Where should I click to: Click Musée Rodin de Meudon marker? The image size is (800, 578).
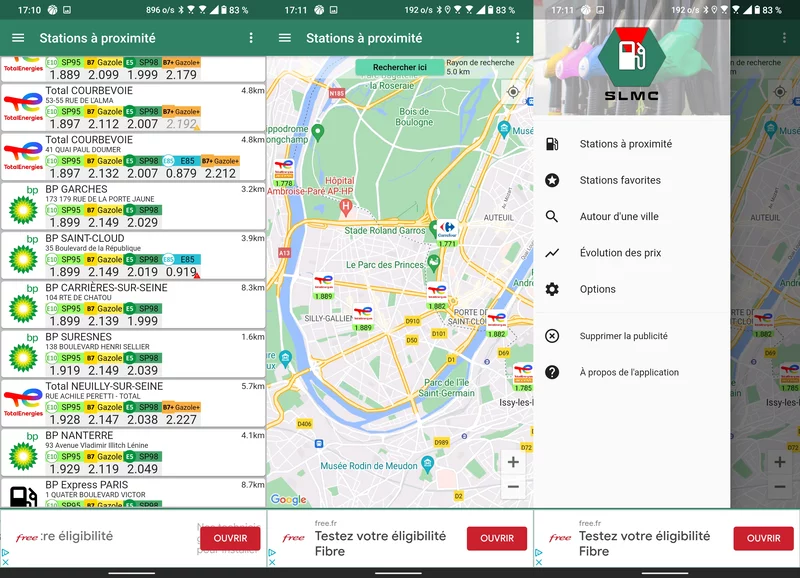pos(428,464)
